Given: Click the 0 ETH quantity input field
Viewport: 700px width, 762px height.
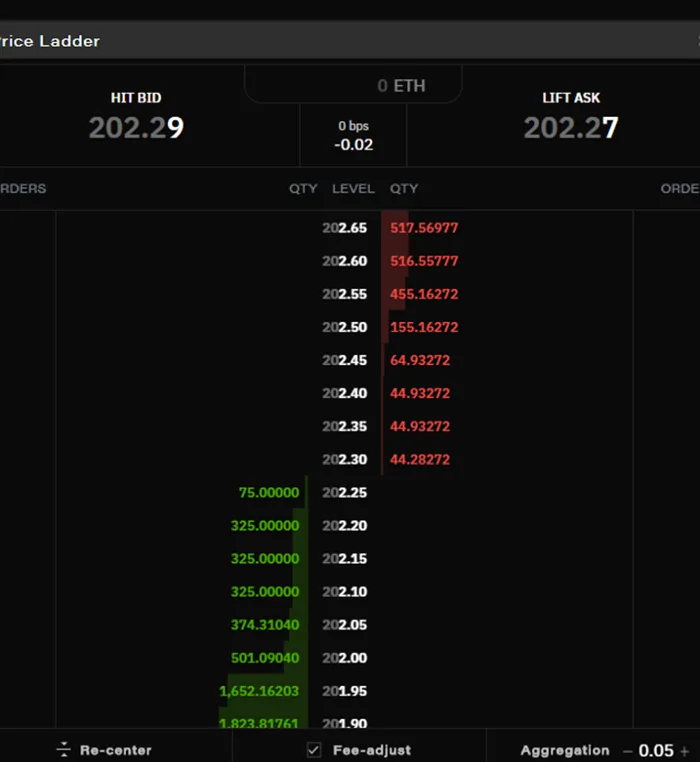Looking at the screenshot, I should (x=353, y=86).
